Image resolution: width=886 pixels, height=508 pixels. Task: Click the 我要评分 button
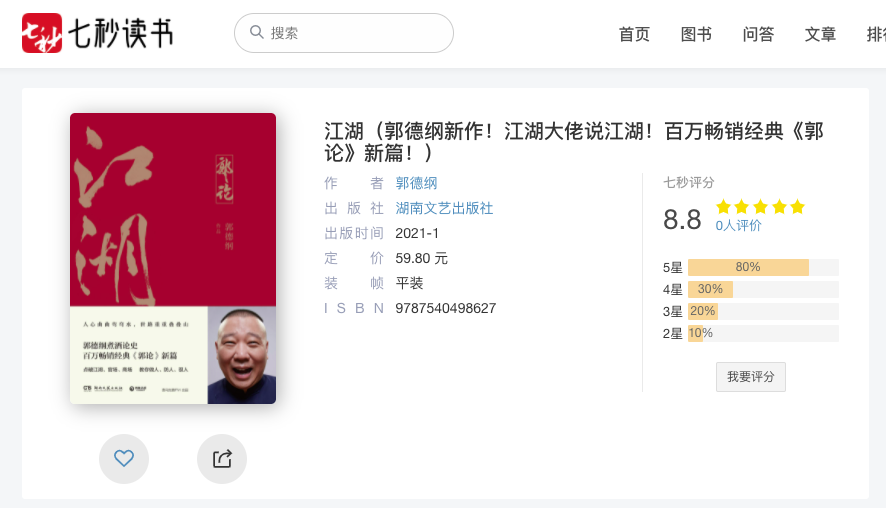750,377
